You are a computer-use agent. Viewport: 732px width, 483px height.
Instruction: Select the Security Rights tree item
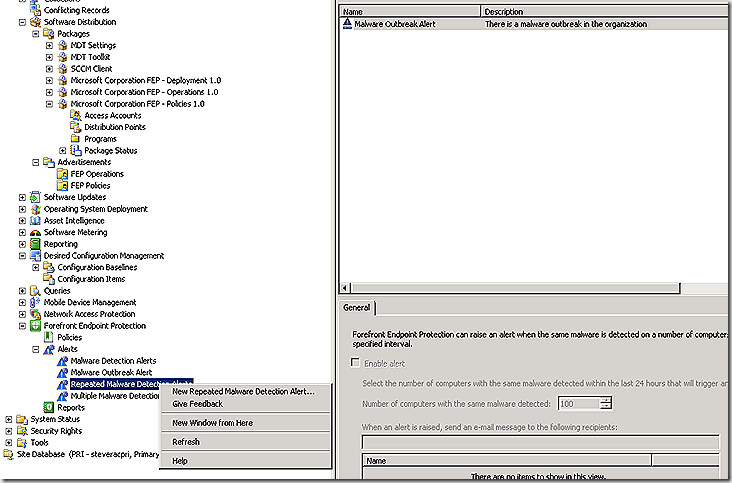click(x=56, y=431)
